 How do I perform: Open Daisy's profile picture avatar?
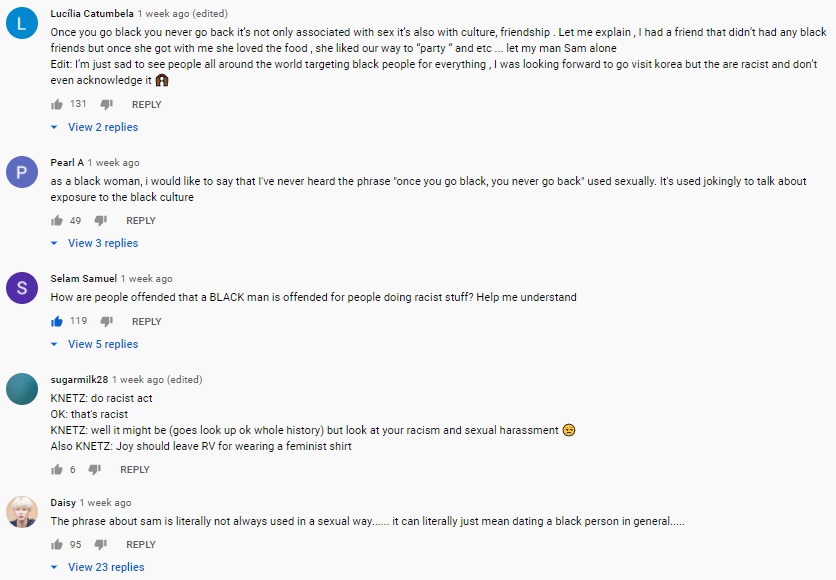coord(22,512)
